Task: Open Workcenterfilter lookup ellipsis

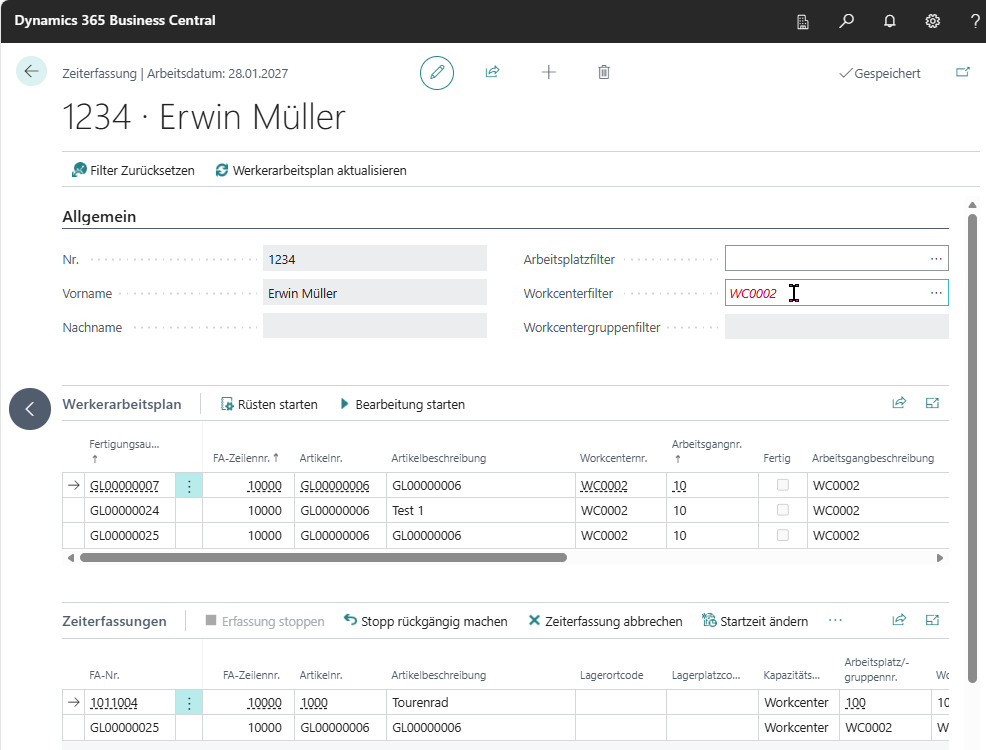Action: tap(936, 293)
